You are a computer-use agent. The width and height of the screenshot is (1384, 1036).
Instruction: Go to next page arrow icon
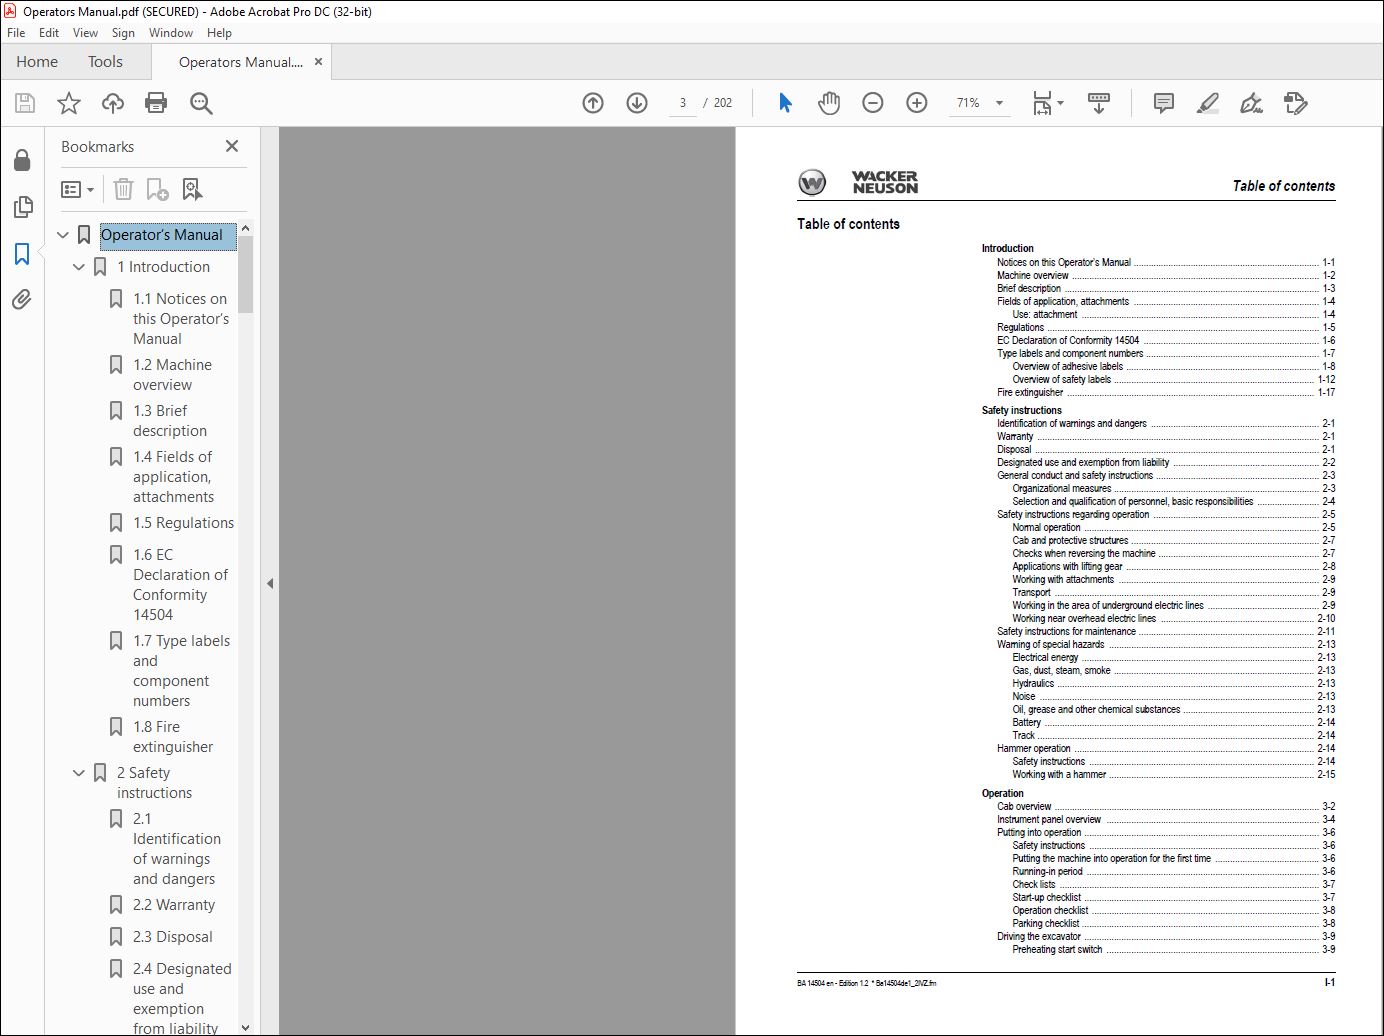tap(637, 103)
